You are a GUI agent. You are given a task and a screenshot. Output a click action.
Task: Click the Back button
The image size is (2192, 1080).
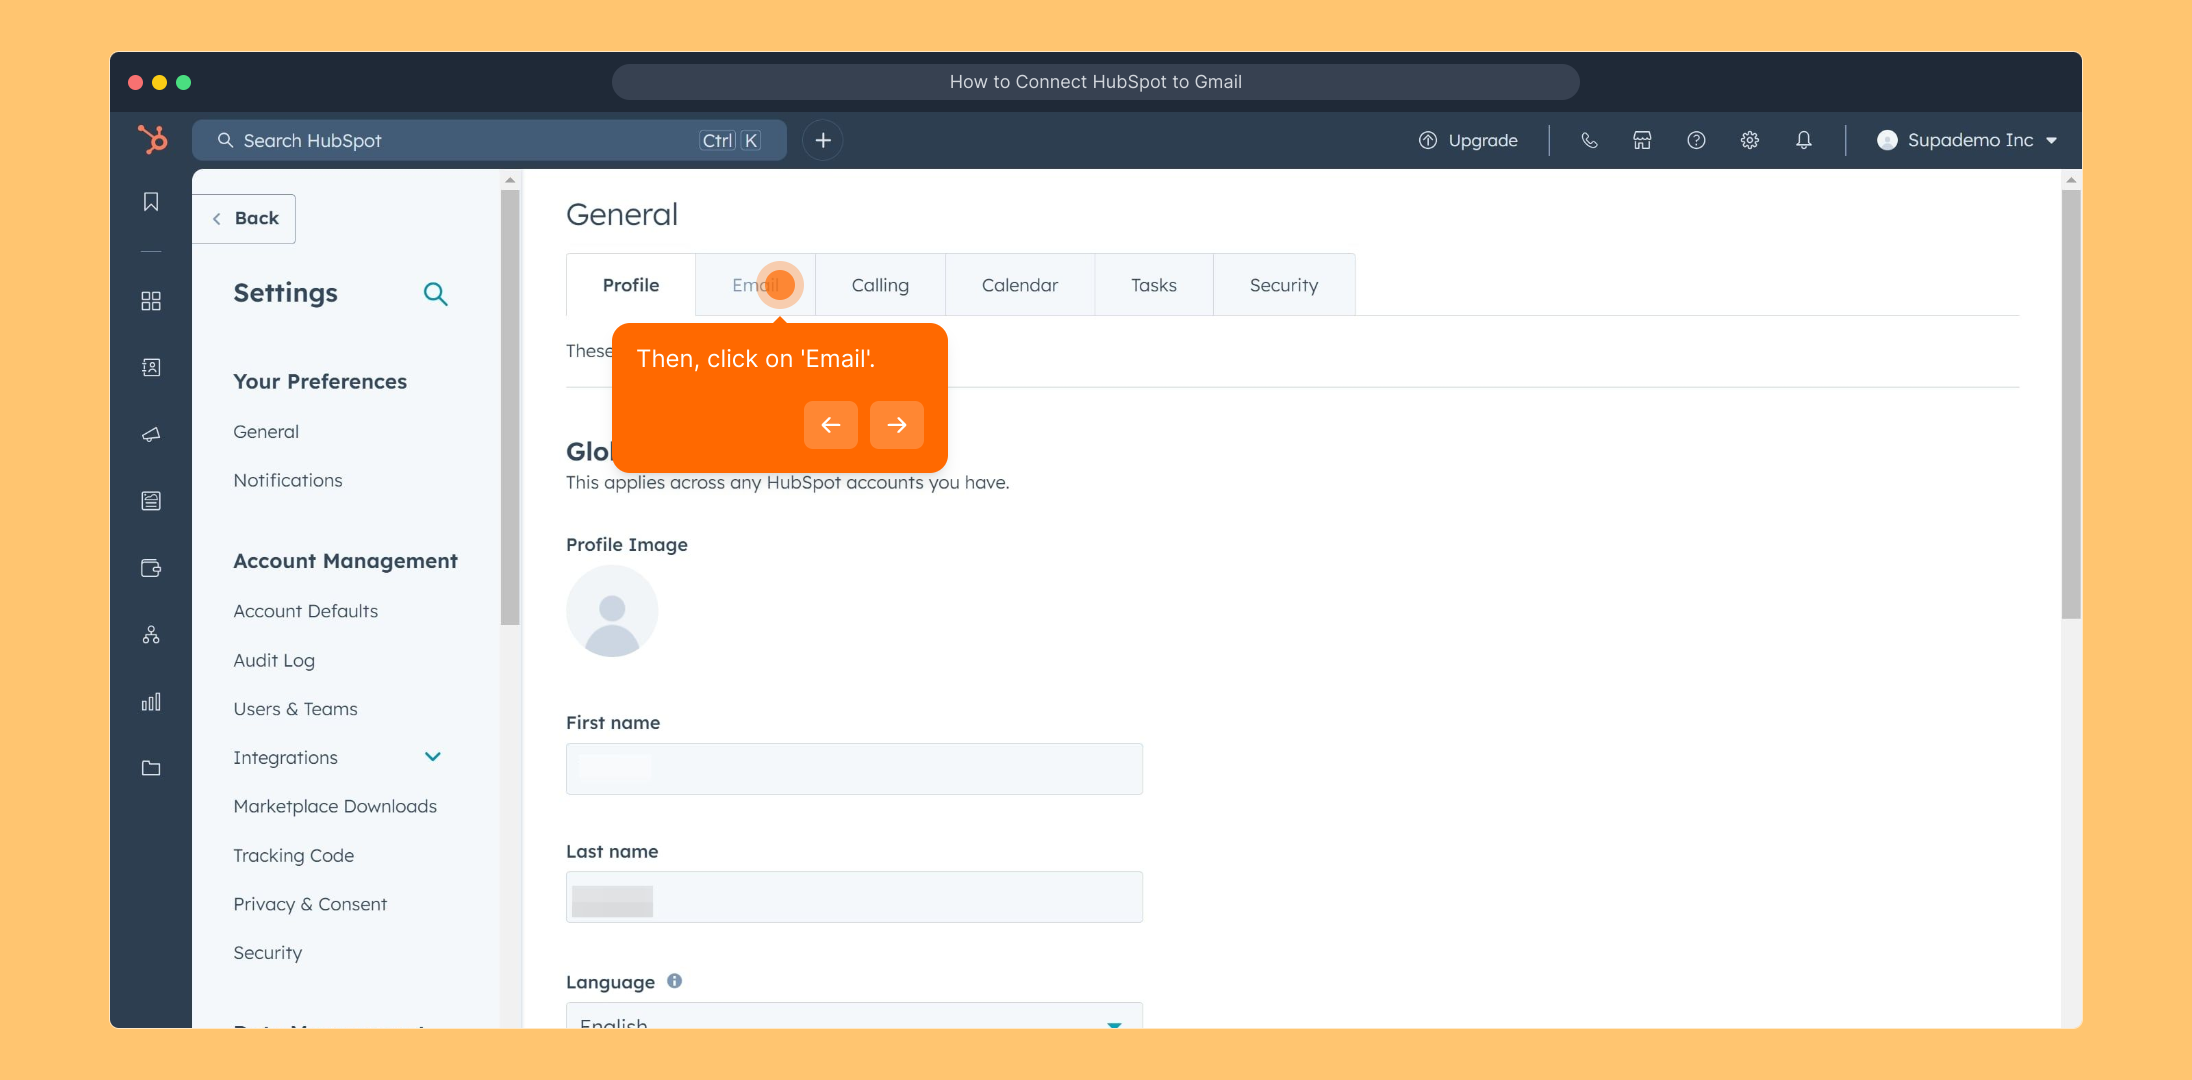click(245, 218)
